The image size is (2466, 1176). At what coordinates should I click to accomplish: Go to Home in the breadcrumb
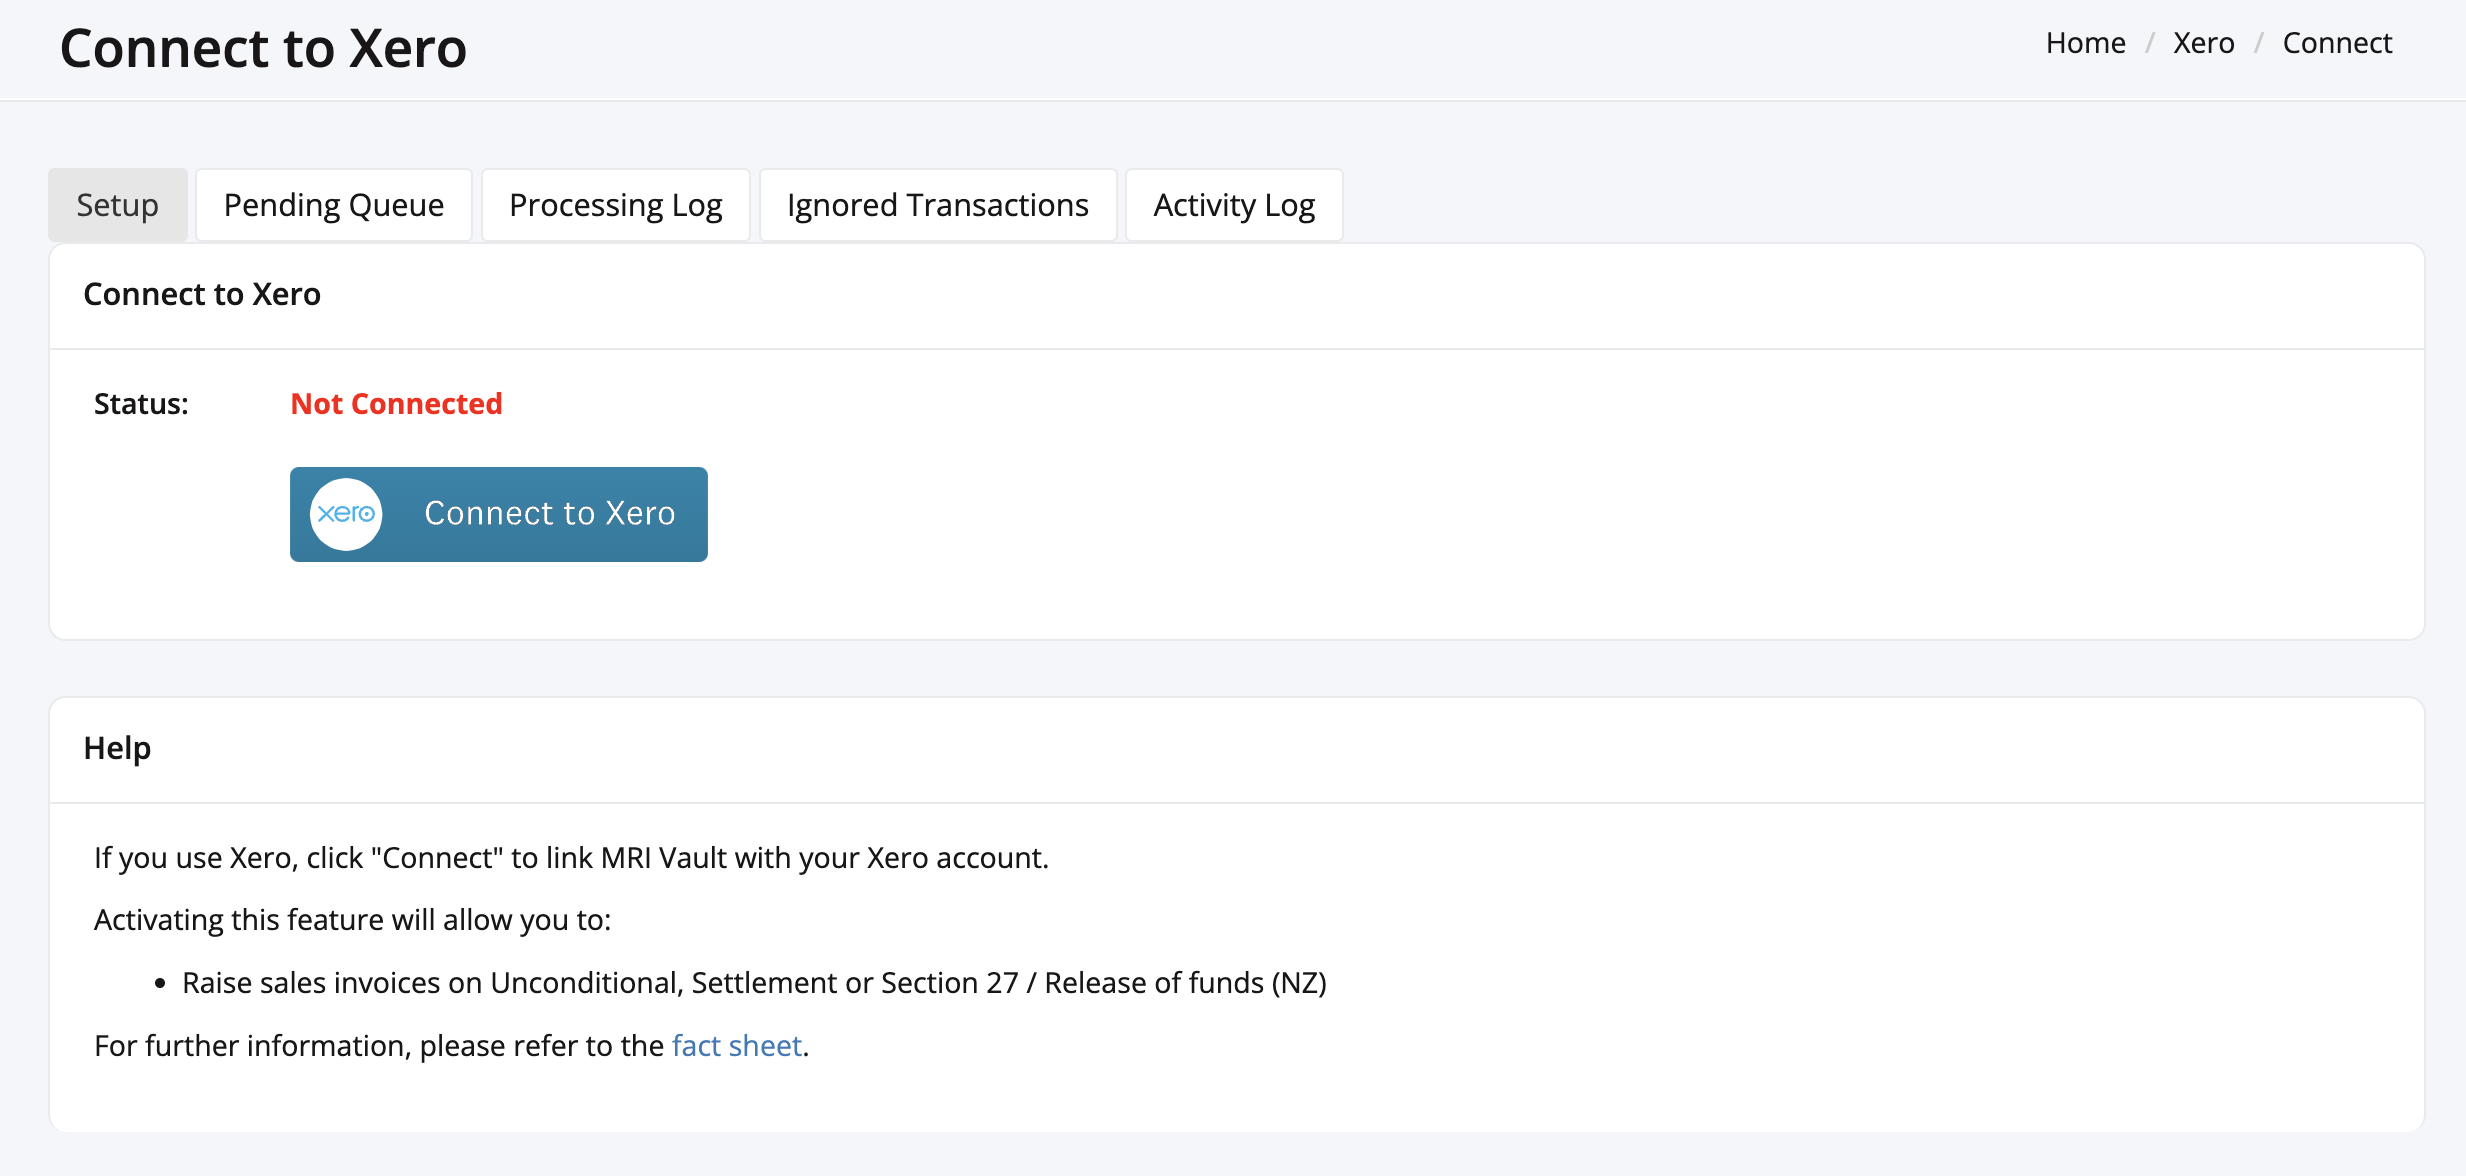click(2085, 43)
